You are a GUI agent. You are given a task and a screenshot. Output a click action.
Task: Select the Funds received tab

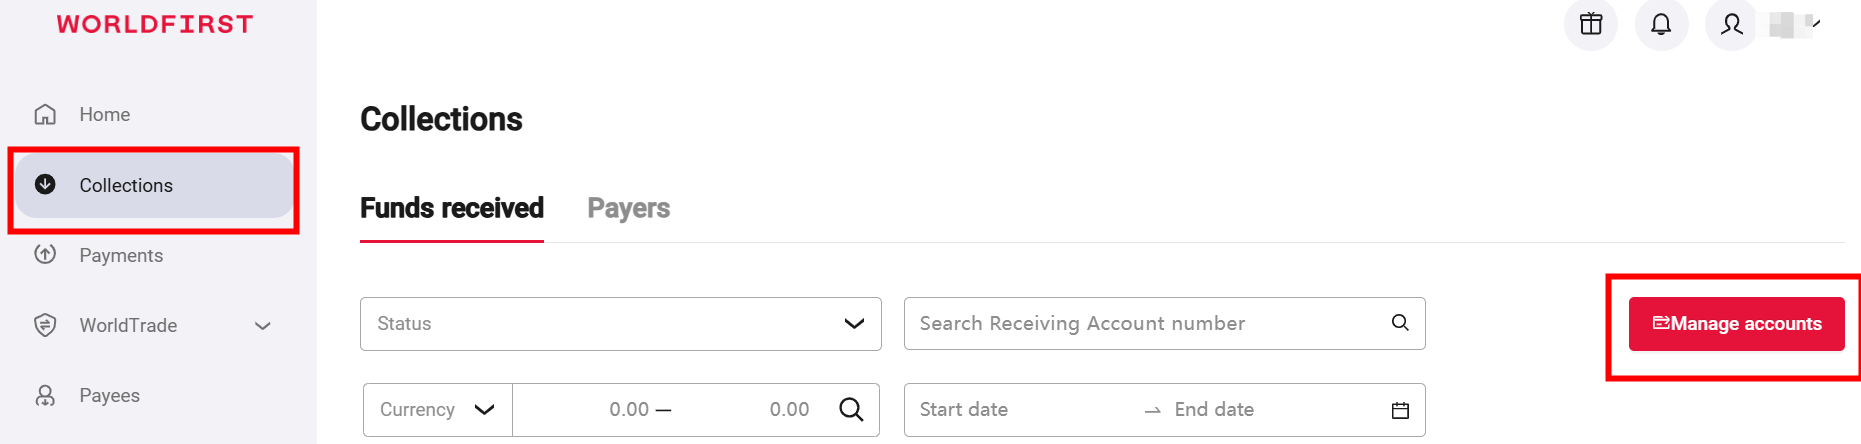[x=452, y=208]
